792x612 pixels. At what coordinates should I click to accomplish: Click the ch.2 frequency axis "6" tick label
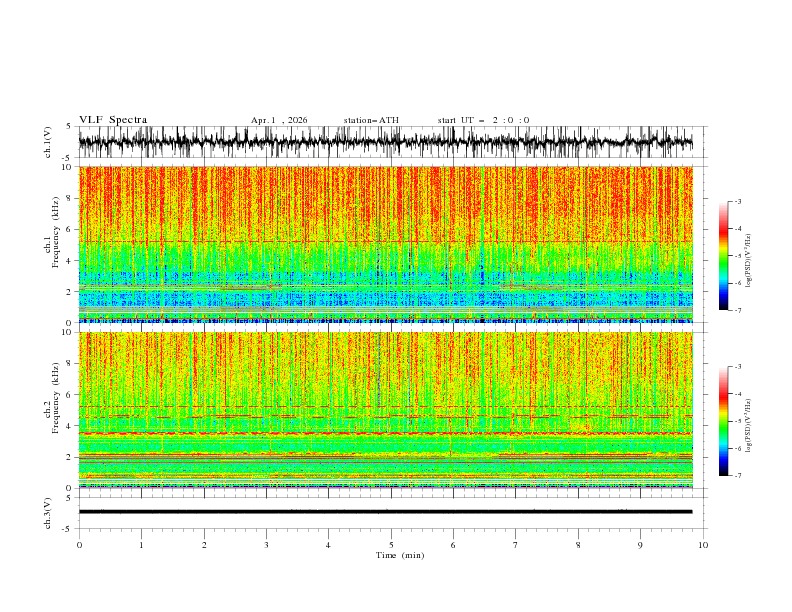[x=70, y=395]
